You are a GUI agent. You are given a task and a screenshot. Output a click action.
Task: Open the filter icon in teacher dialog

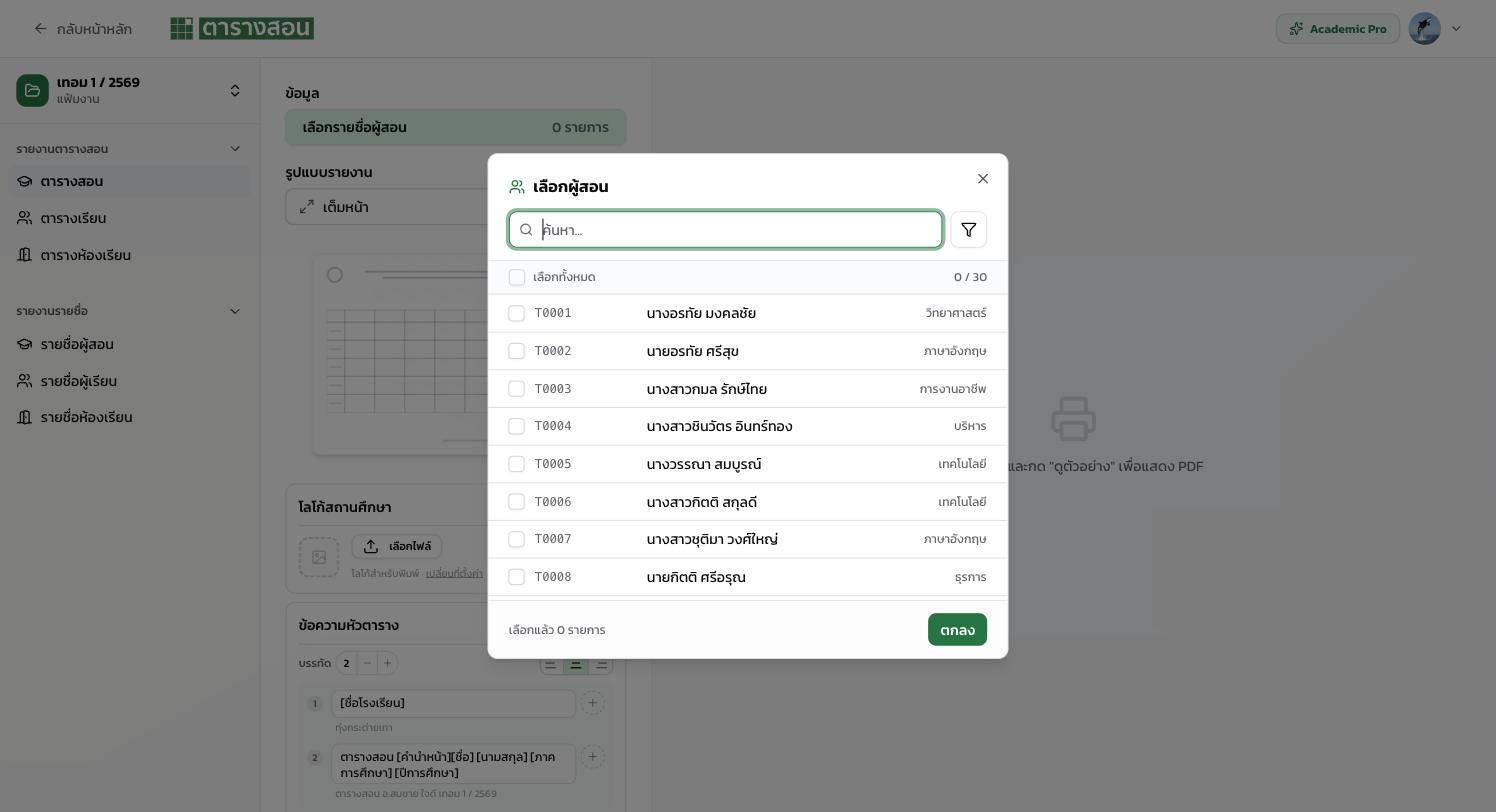[x=968, y=230]
